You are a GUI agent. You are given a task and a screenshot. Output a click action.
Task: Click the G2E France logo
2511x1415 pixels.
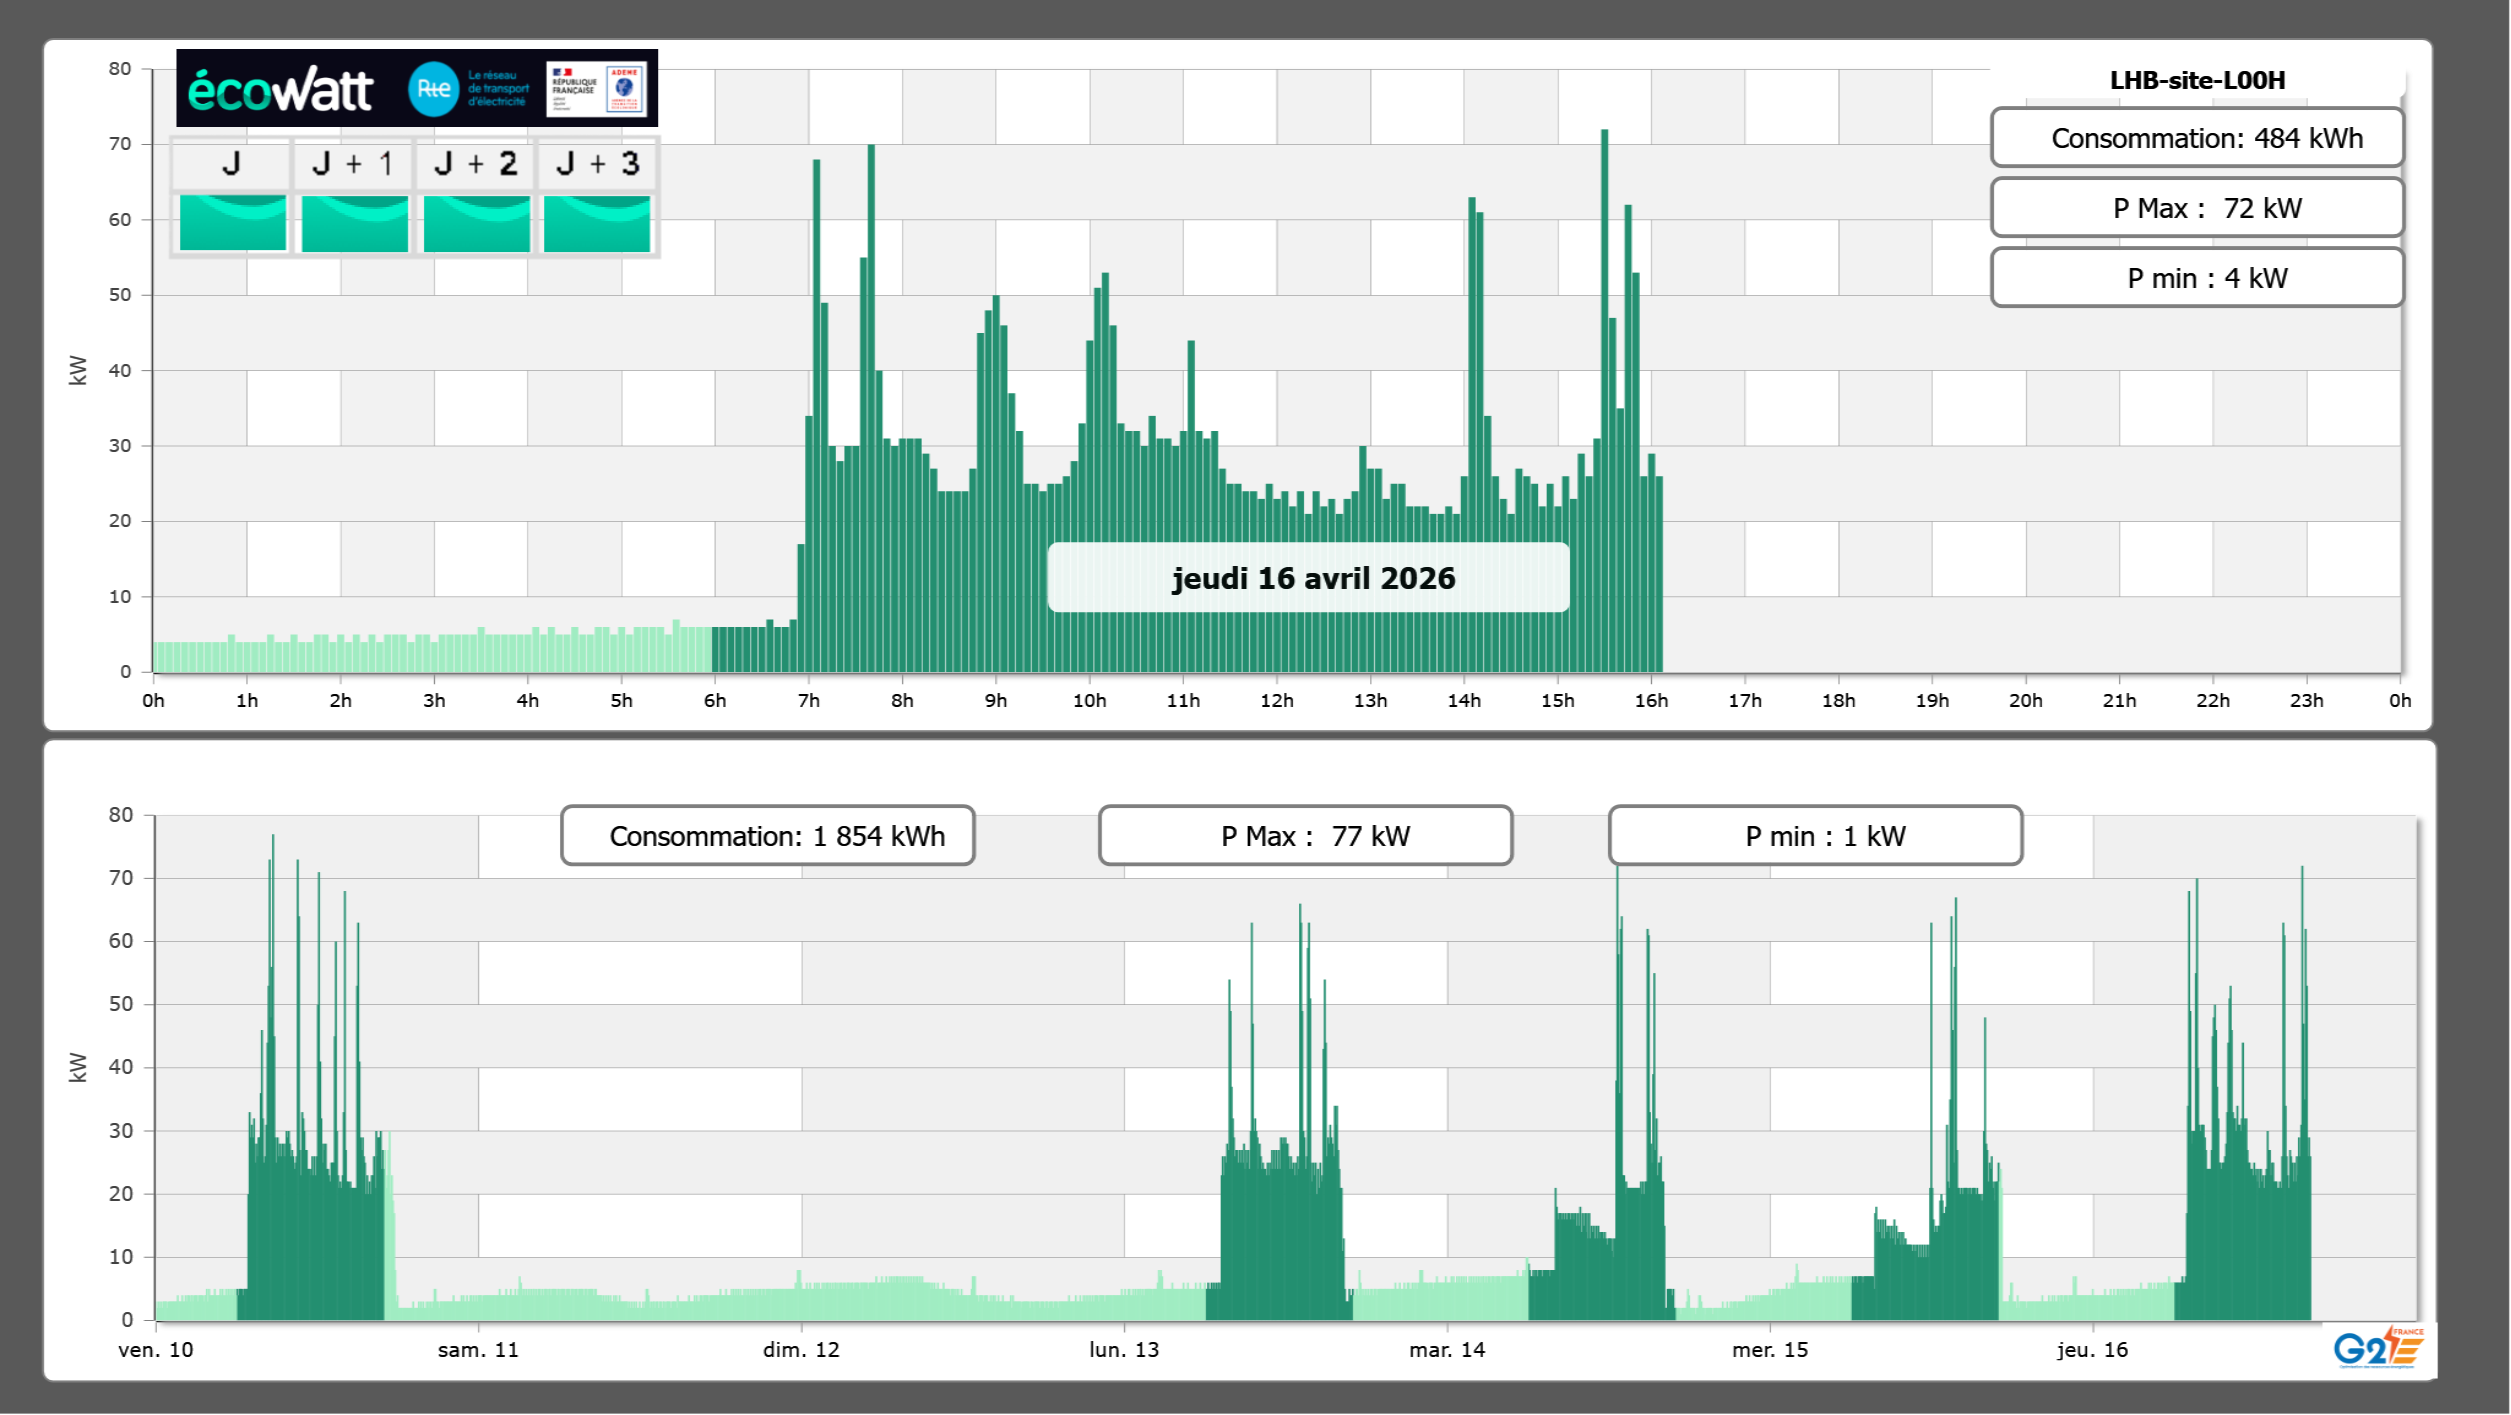point(2377,1349)
